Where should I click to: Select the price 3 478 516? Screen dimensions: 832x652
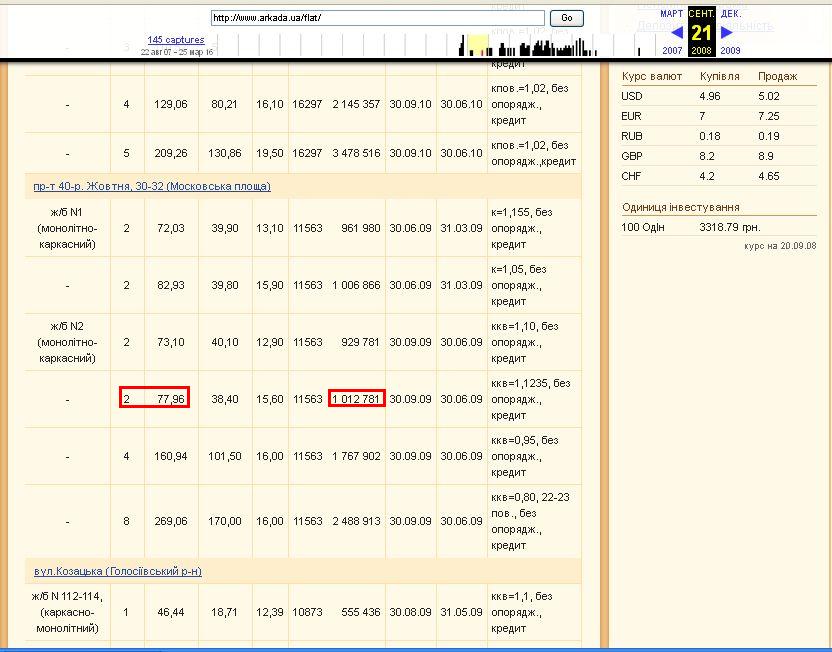coord(357,153)
